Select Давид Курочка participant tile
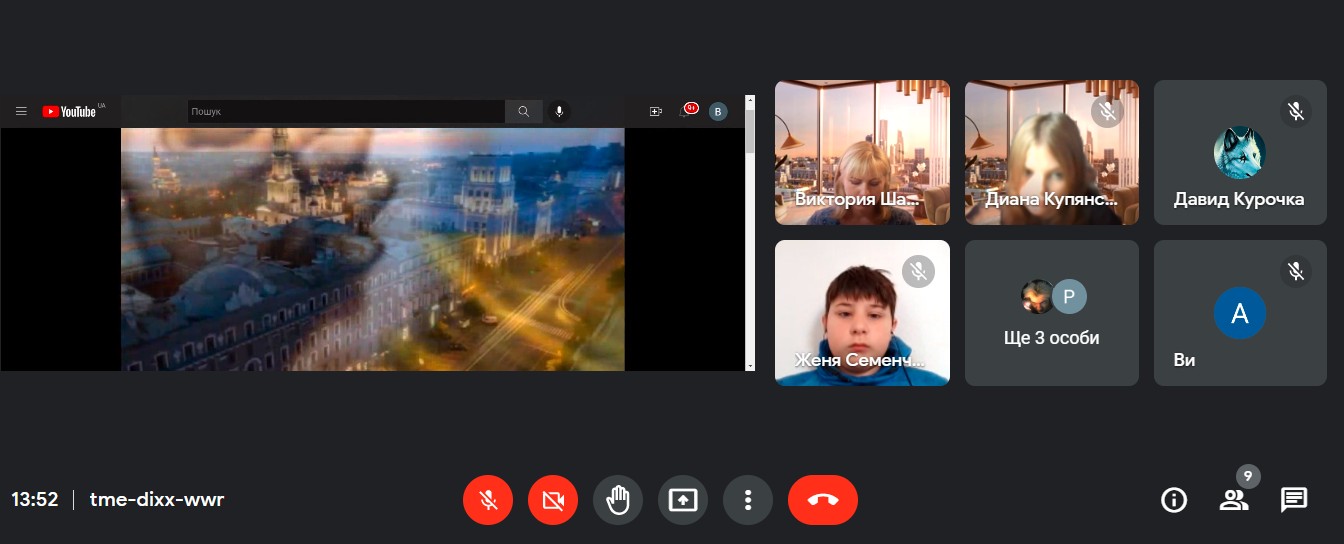1344x544 pixels. coord(1241,152)
